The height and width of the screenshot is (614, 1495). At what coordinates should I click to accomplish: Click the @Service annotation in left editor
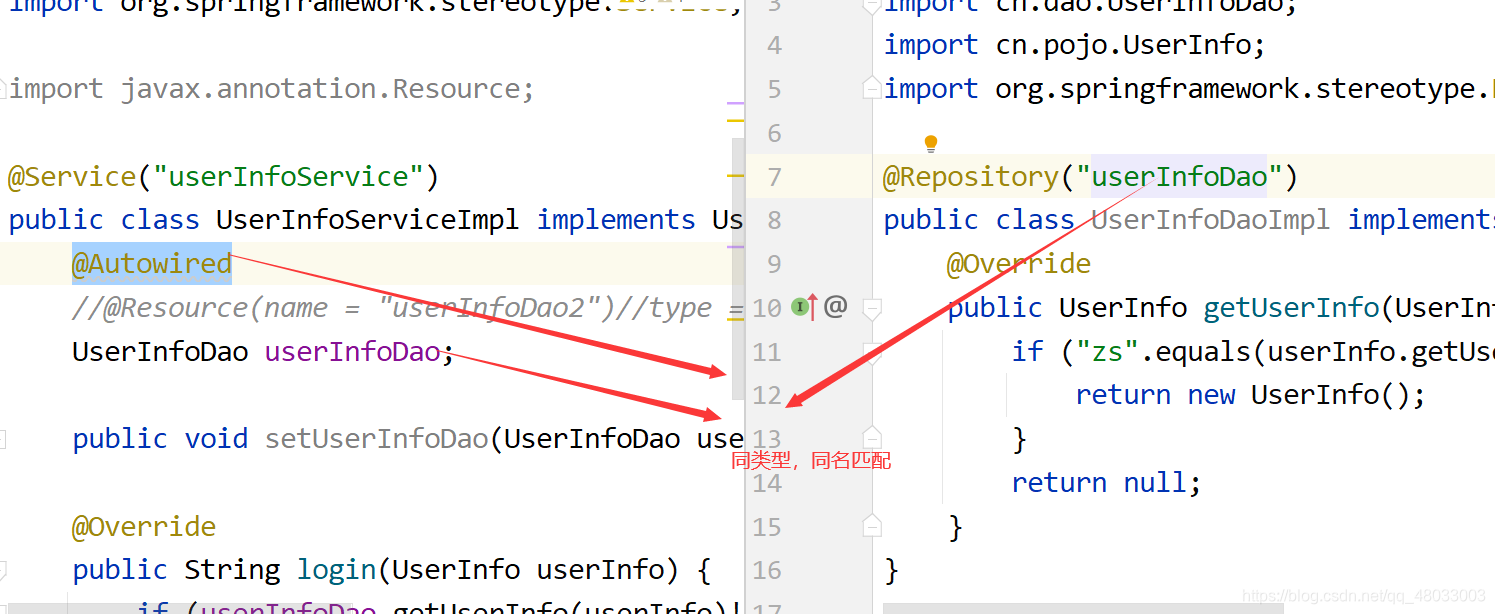click(x=72, y=177)
